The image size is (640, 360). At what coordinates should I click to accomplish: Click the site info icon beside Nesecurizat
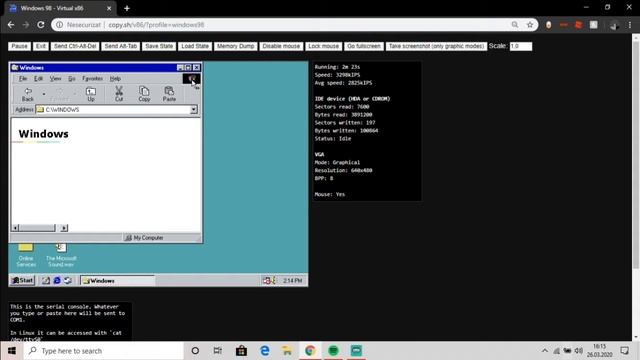click(60, 25)
